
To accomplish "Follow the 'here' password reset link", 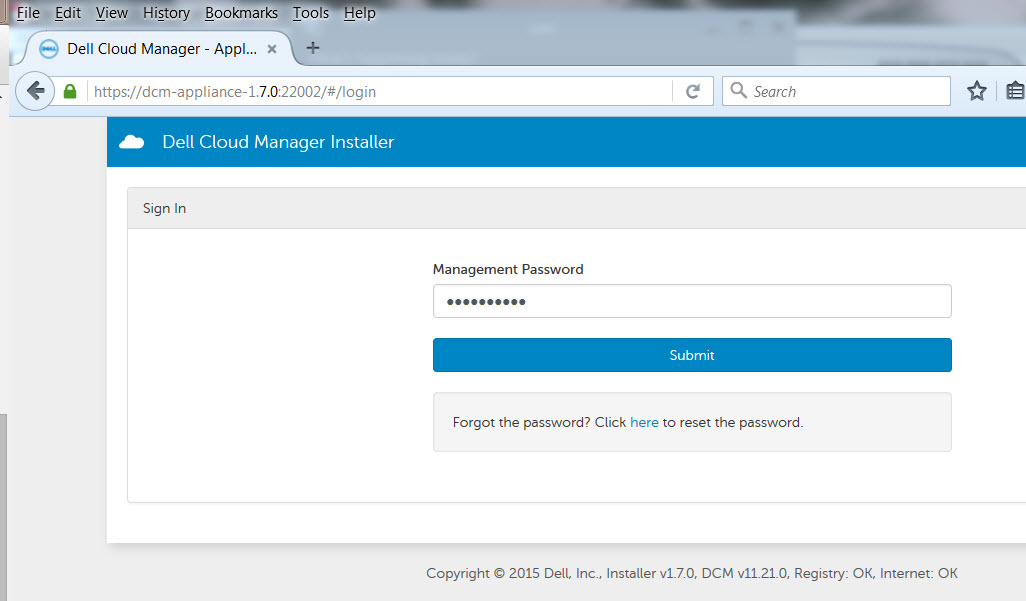I will (x=644, y=422).
